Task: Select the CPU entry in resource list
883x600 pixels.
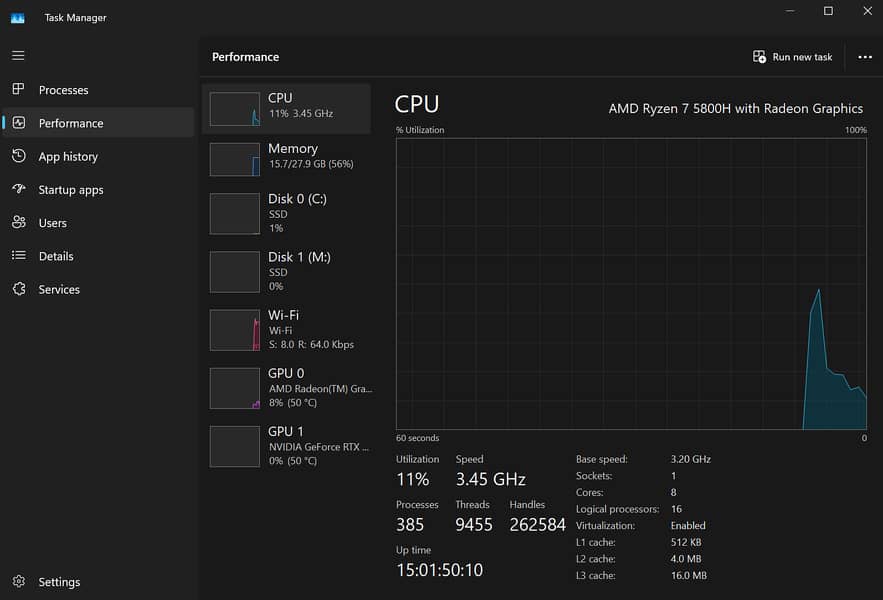Action: click(x=286, y=107)
